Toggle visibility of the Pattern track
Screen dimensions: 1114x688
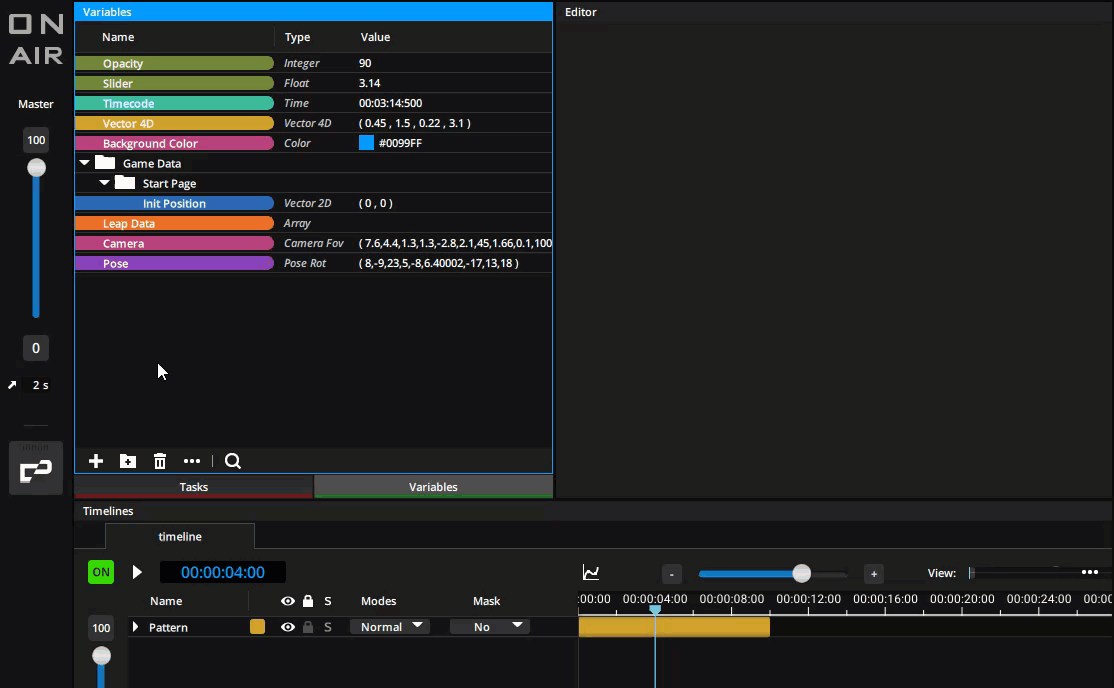pyautogui.click(x=288, y=627)
